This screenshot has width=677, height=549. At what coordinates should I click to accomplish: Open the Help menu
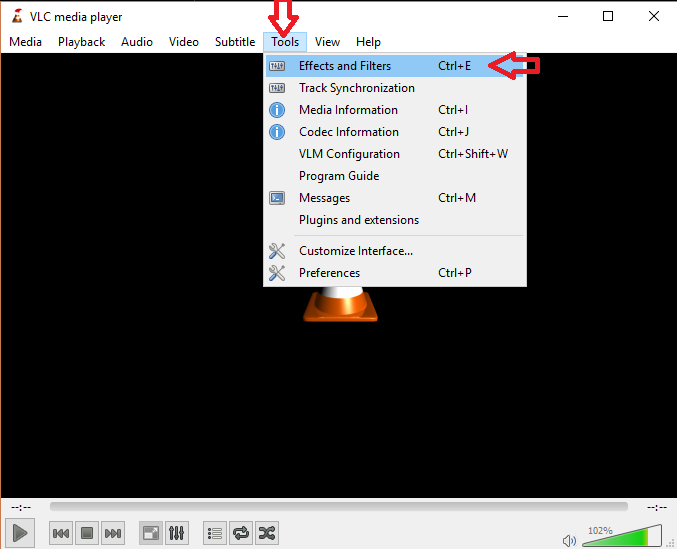point(368,42)
